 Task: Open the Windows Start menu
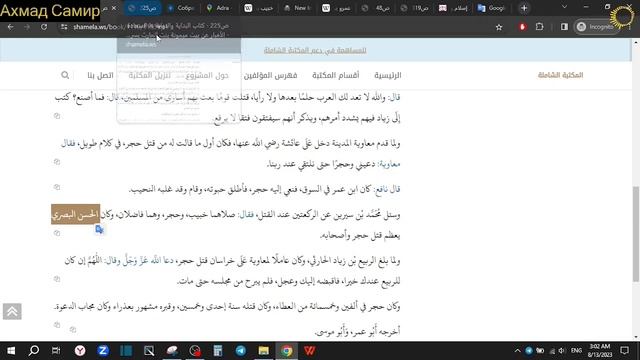pyautogui.click(x=11, y=351)
